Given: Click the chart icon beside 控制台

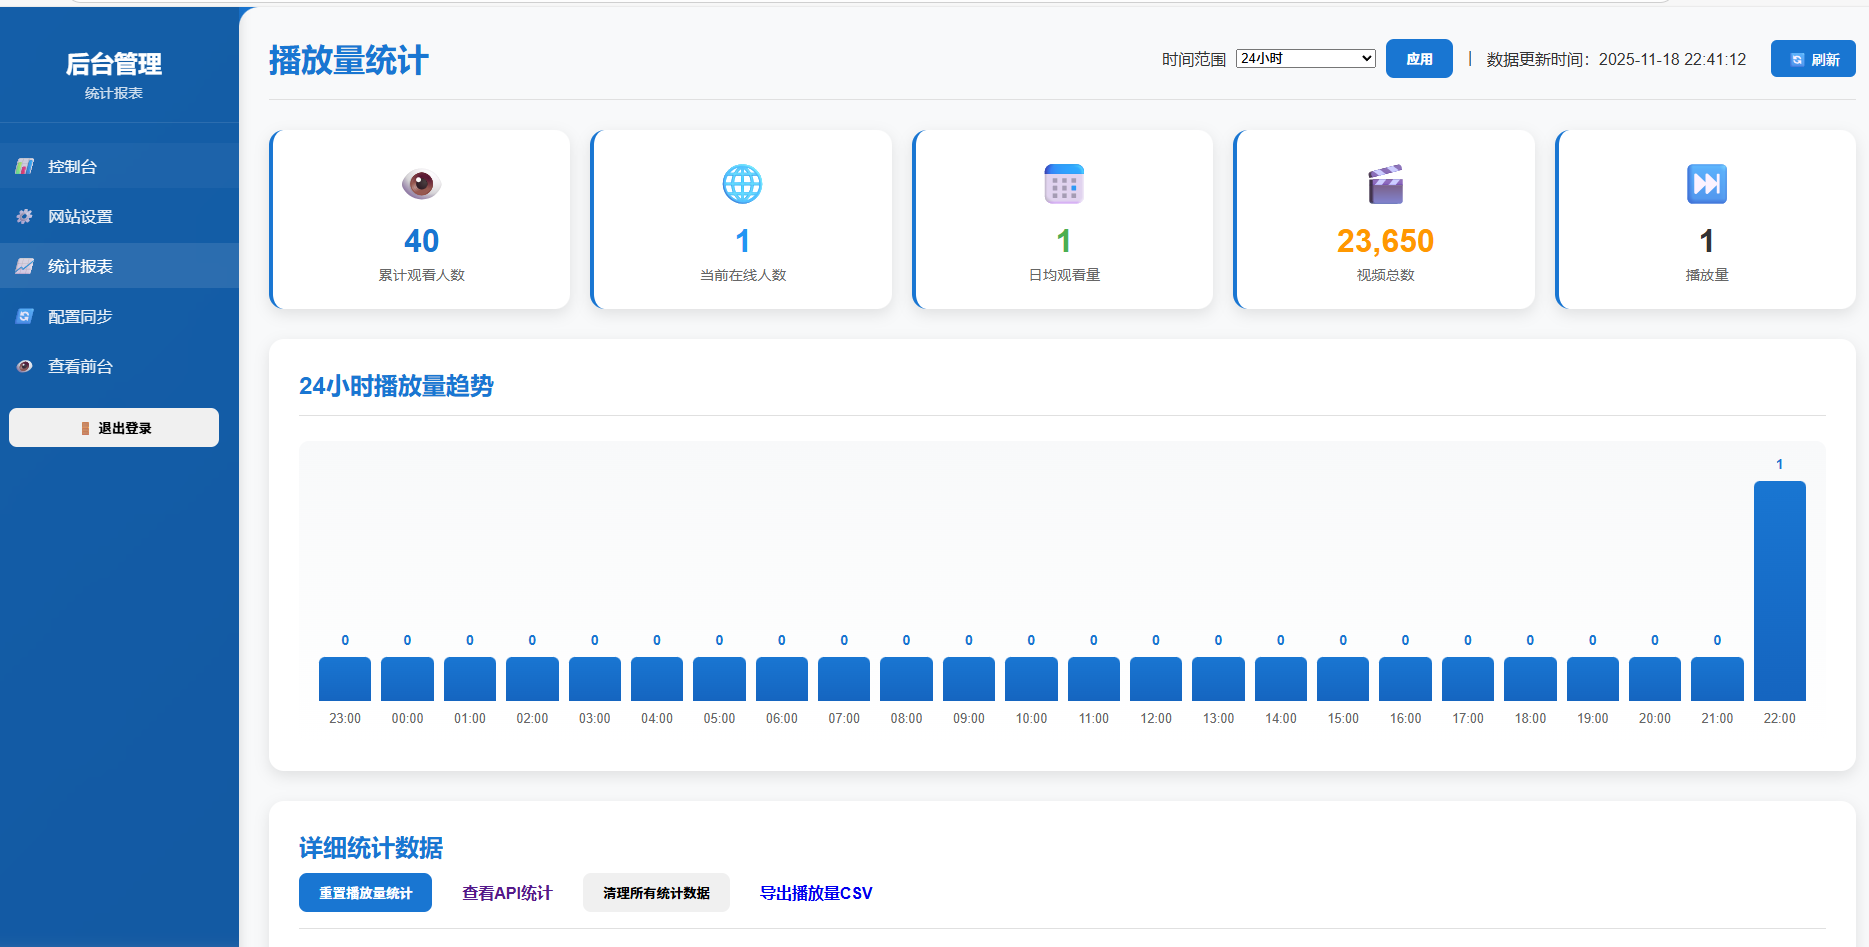Looking at the screenshot, I should pyautogui.click(x=25, y=166).
